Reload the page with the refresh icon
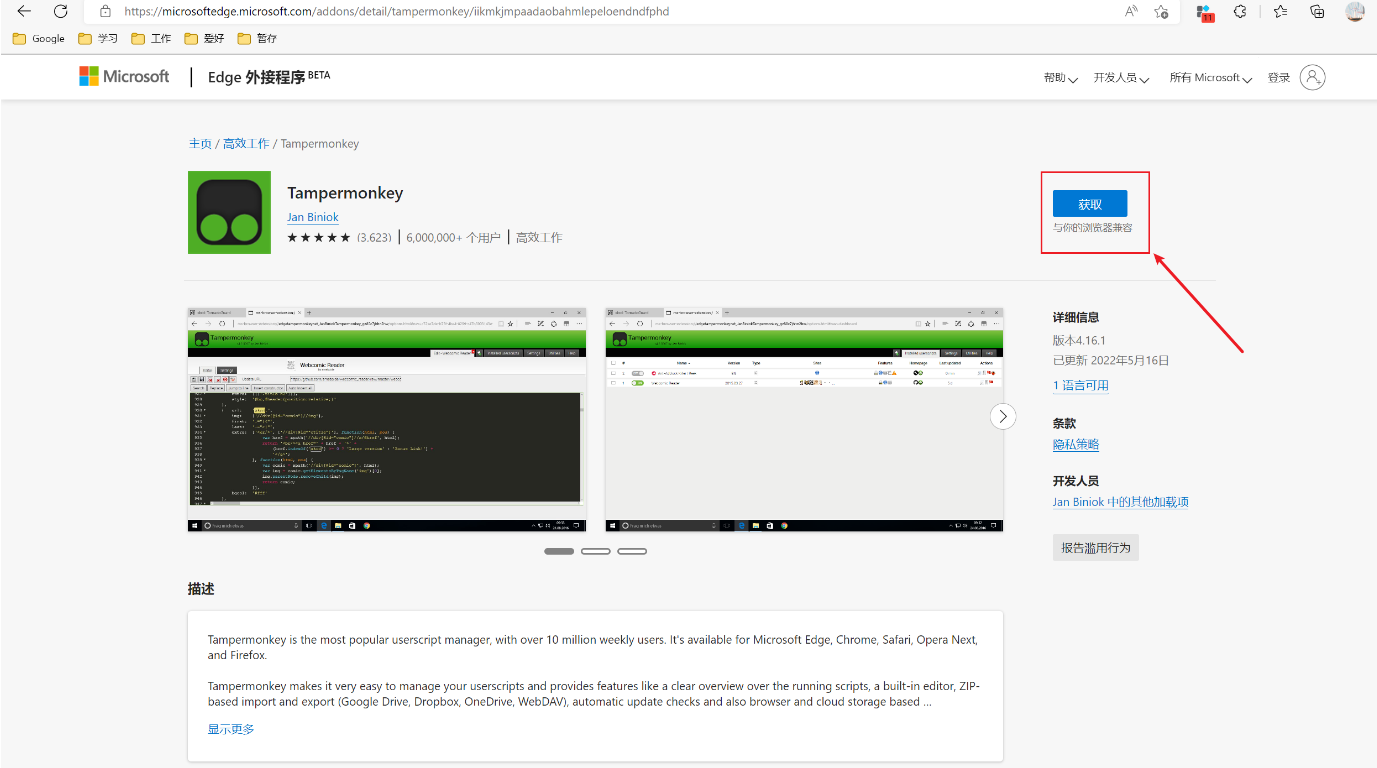Viewport: 1377px width, 768px height. click(60, 11)
